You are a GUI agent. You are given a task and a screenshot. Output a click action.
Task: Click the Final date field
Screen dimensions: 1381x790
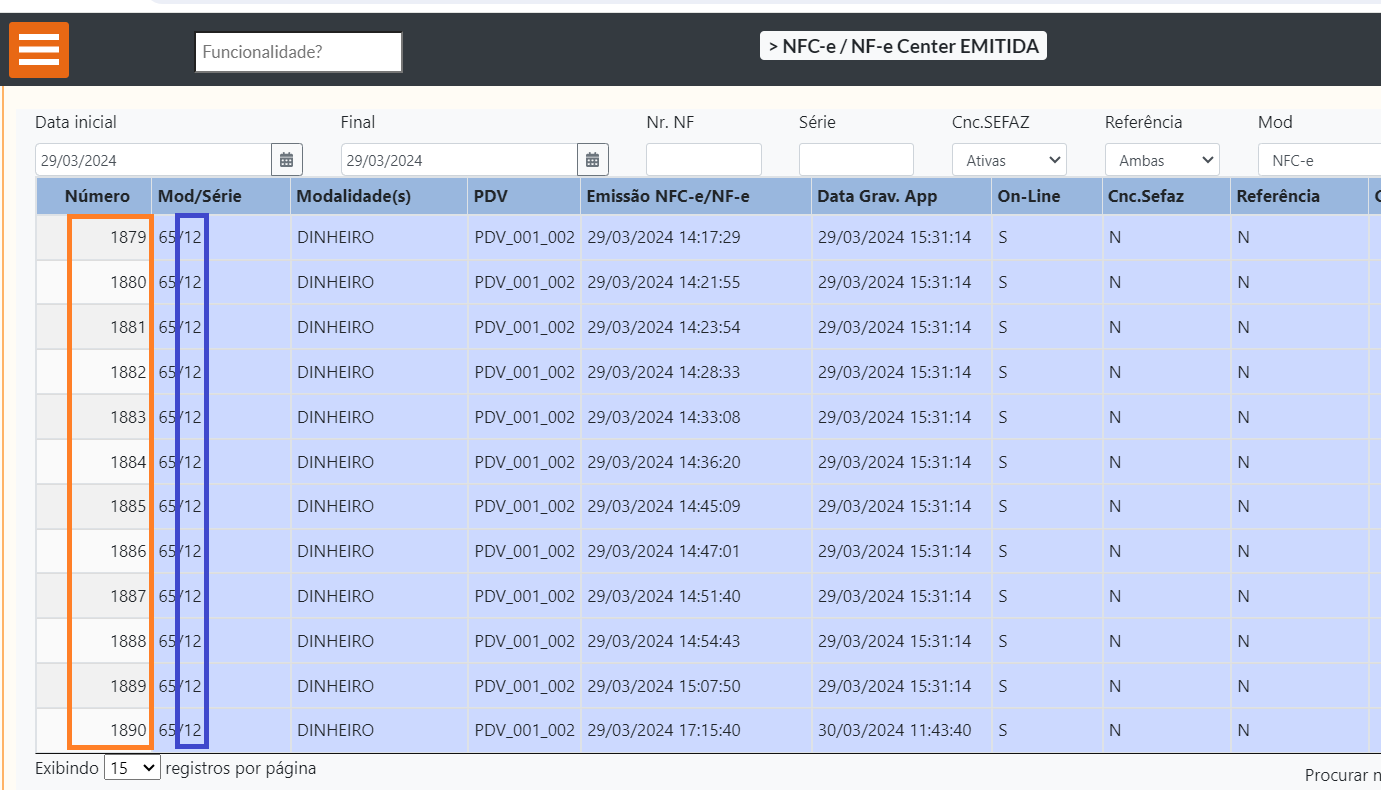pyautogui.click(x=459, y=160)
